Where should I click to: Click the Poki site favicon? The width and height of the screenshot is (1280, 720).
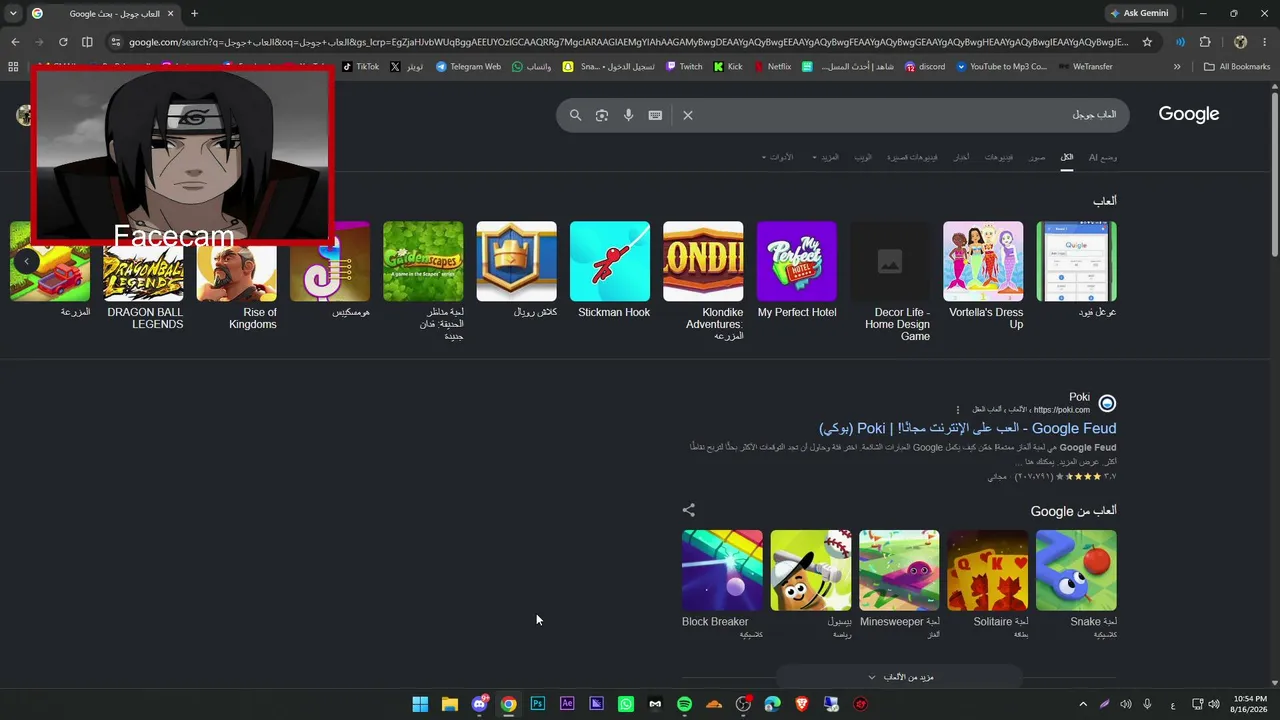[1107, 403]
